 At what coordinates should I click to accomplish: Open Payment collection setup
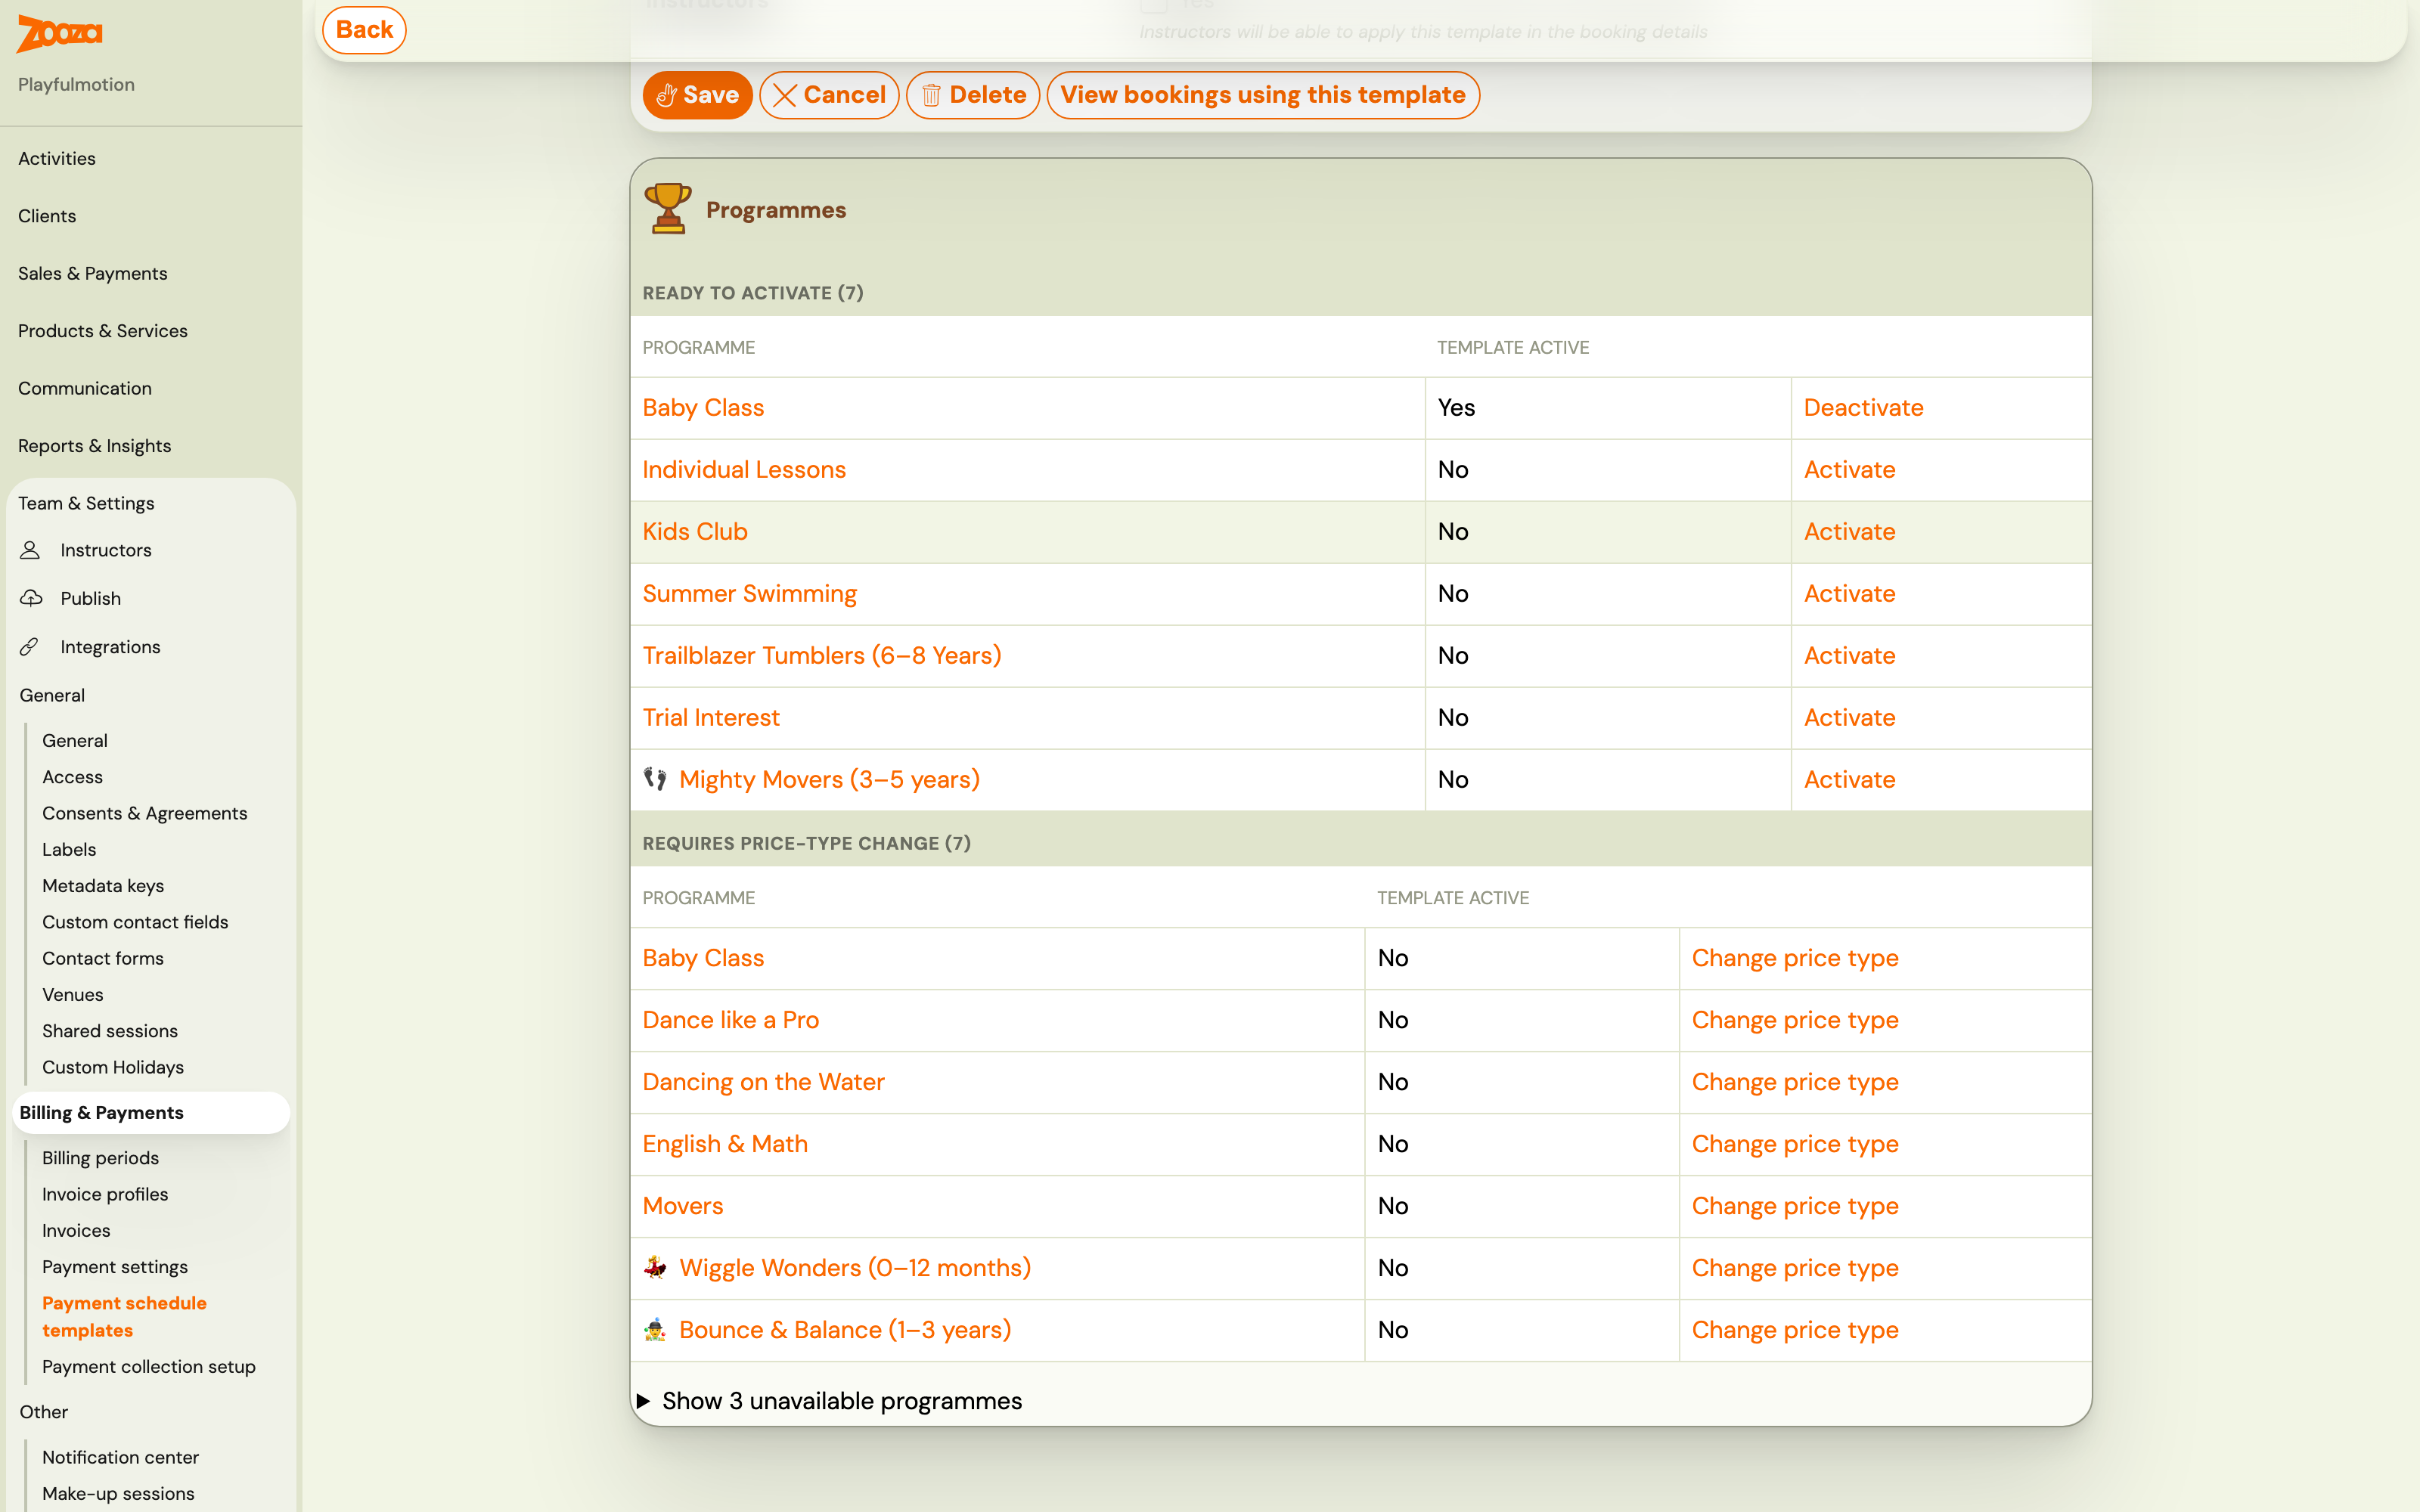click(149, 1367)
